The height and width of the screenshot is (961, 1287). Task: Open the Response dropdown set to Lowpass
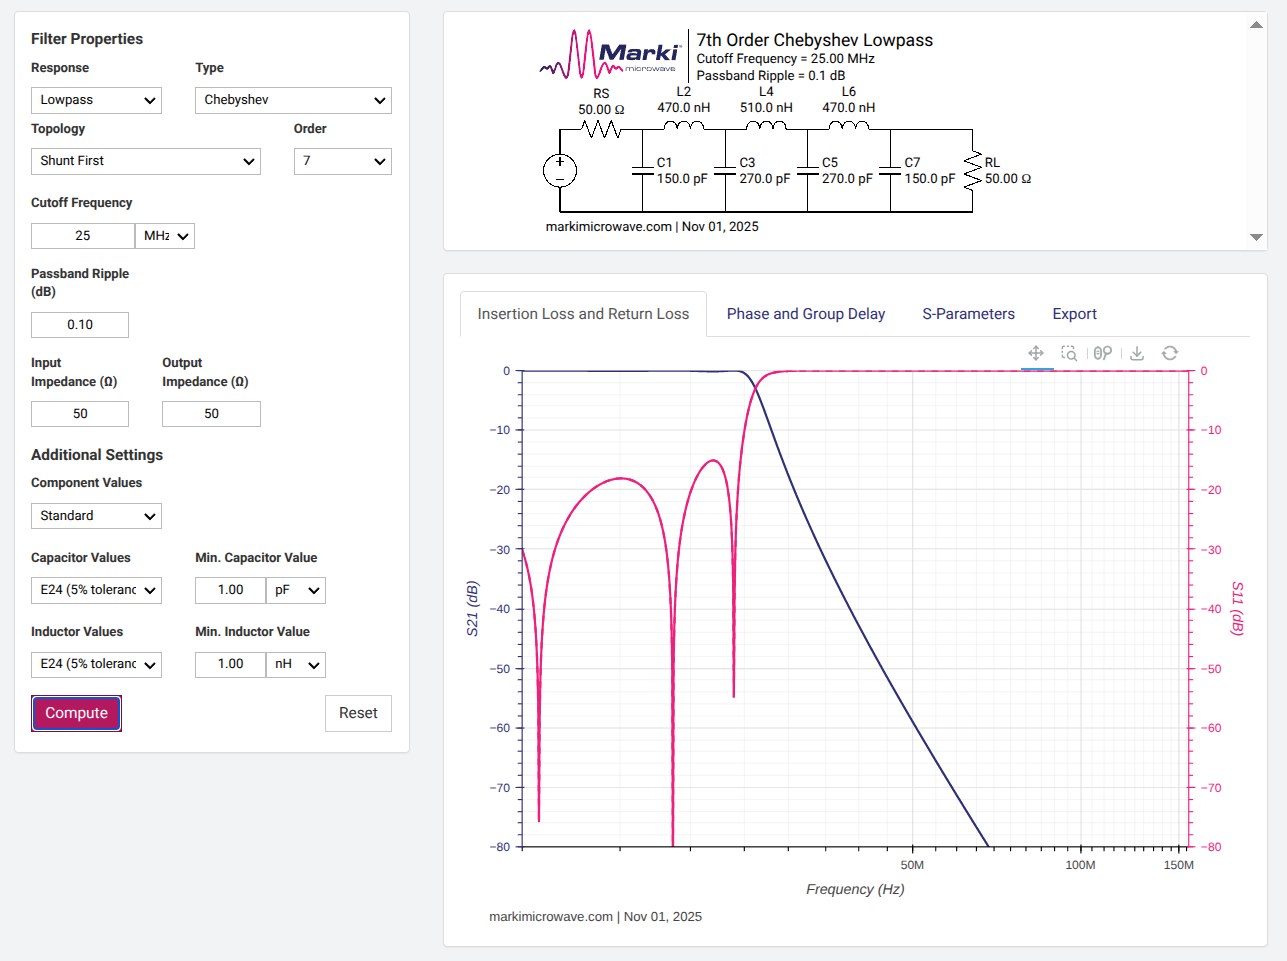[96, 100]
